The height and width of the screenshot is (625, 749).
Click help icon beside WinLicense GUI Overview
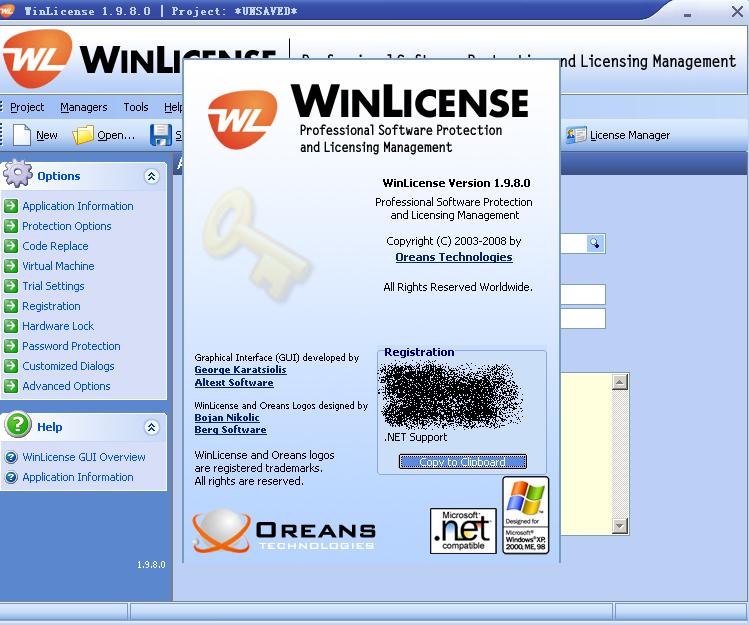point(11,457)
